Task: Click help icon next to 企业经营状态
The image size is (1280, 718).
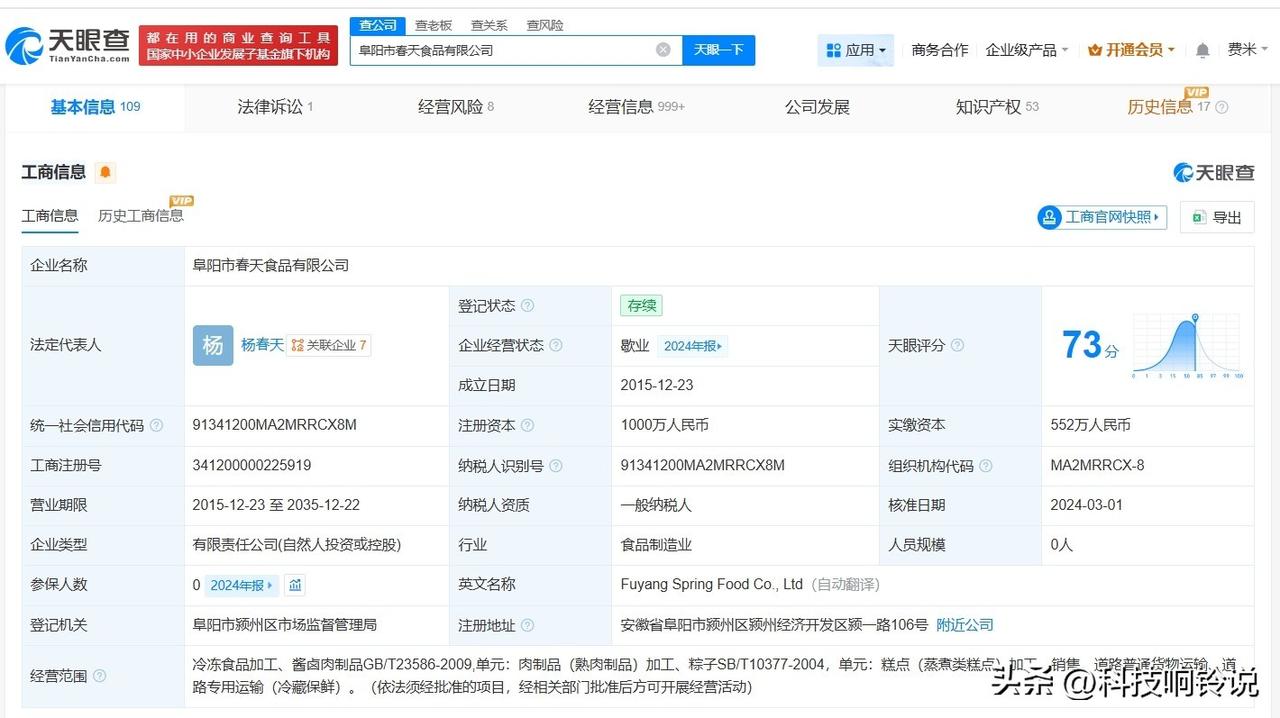Action: [x=556, y=345]
